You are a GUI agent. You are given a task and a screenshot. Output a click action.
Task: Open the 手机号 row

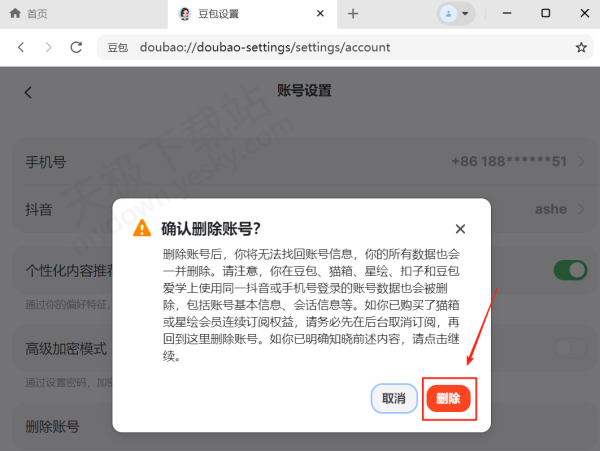click(306, 162)
